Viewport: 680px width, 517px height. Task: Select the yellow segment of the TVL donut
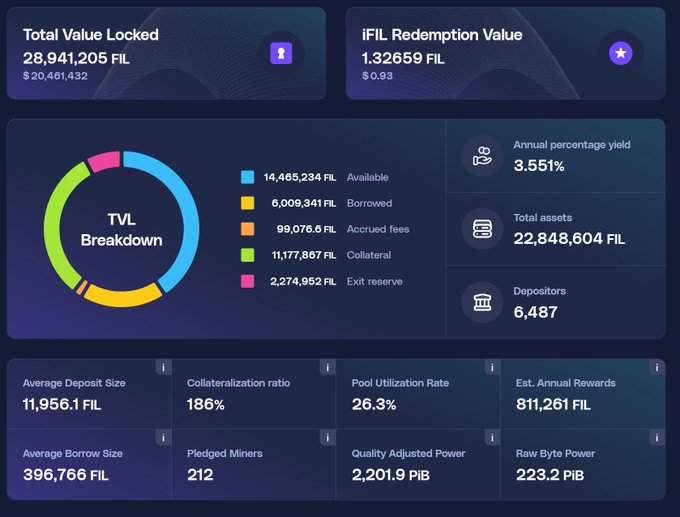(x=122, y=298)
